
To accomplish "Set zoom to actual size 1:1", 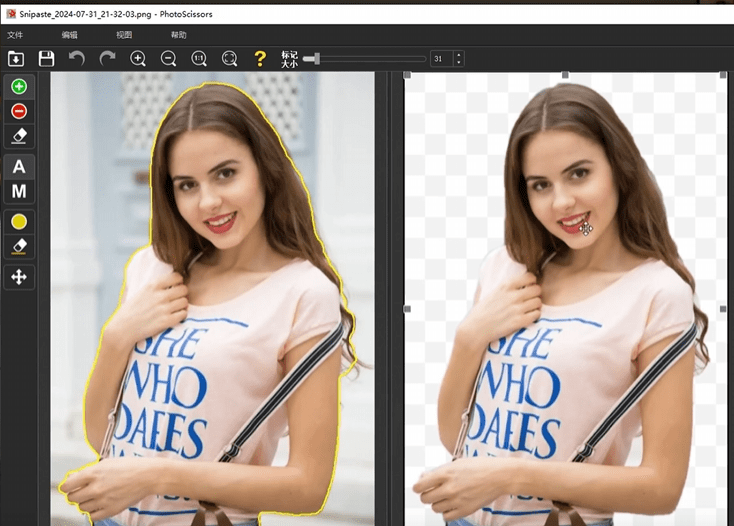I will [199, 59].
